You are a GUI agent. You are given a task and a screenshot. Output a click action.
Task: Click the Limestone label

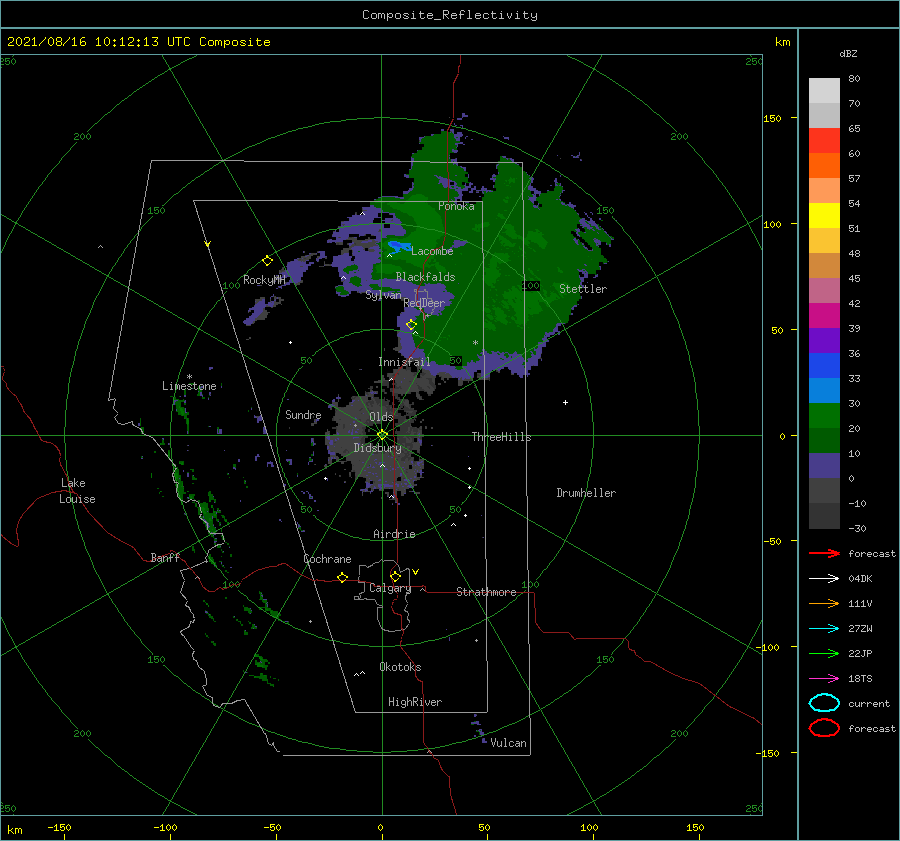click(x=189, y=386)
